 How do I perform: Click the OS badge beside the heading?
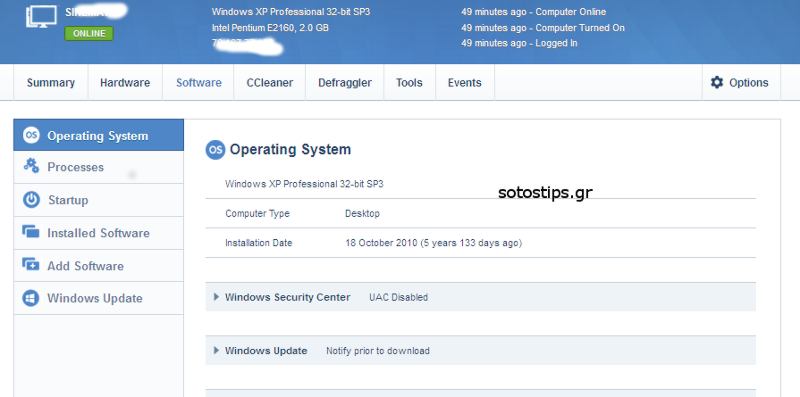point(215,150)
